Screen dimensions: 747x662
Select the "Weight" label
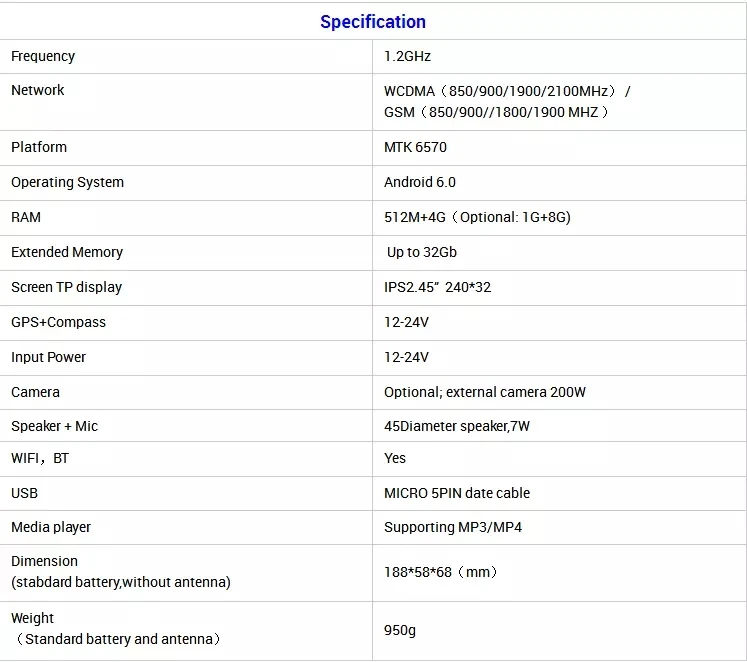point(32,619)
